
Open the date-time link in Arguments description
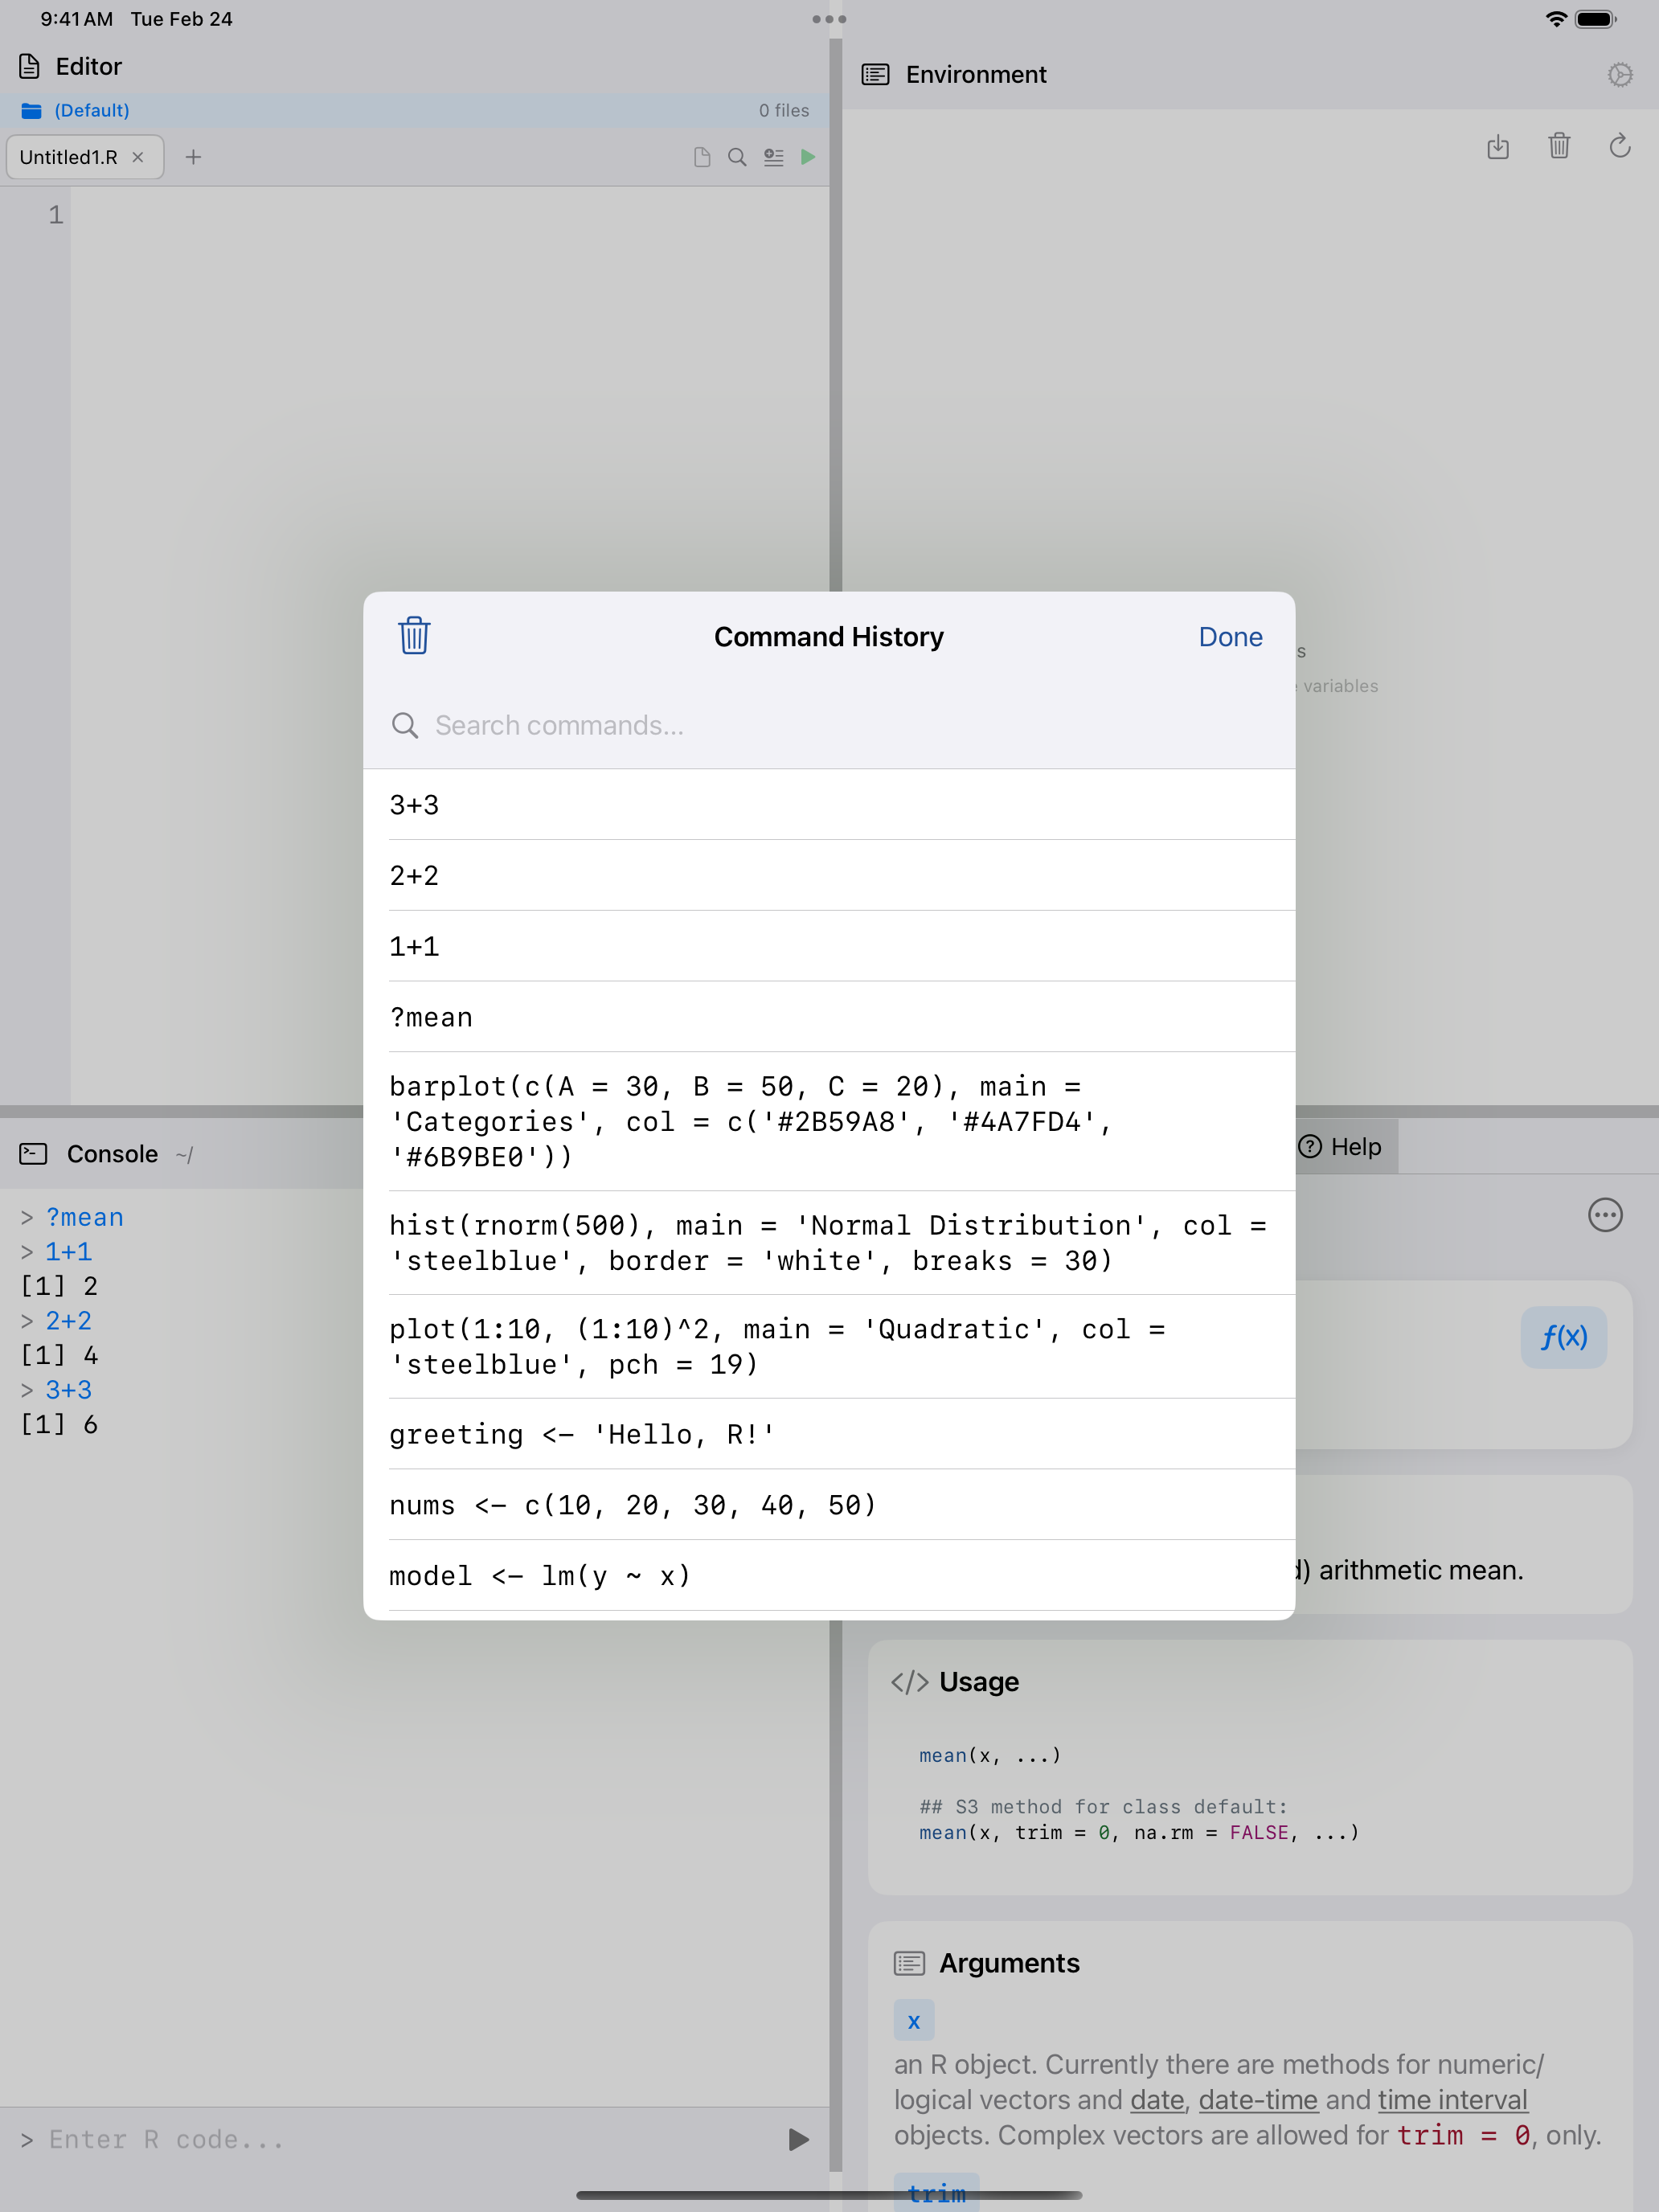click(x=1258, y=2099)
